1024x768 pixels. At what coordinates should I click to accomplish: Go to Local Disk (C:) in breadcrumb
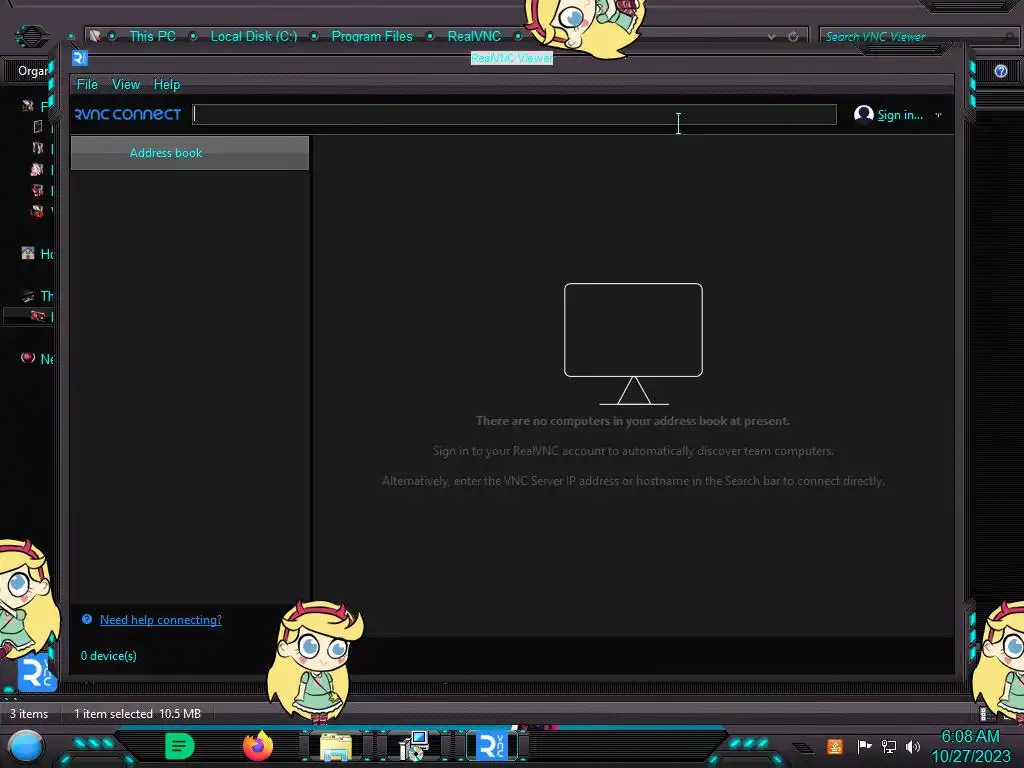point(253,37)
